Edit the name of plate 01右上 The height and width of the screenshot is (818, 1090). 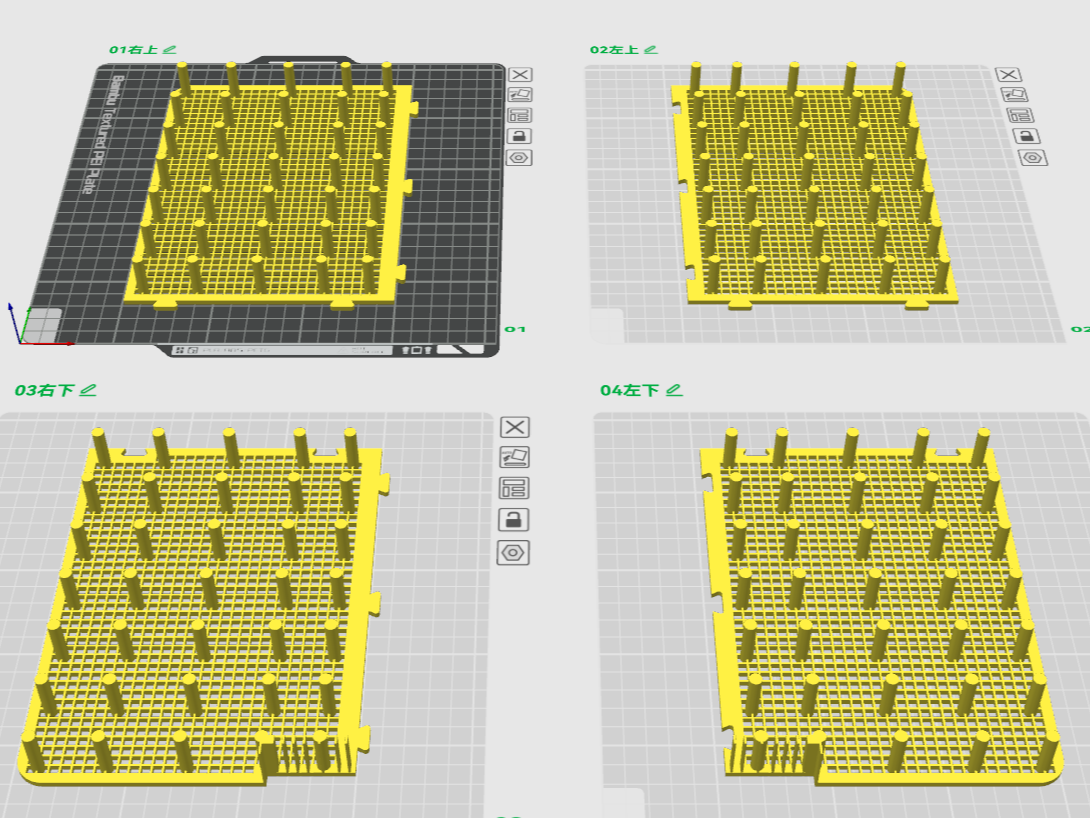(x=170, y=49)
